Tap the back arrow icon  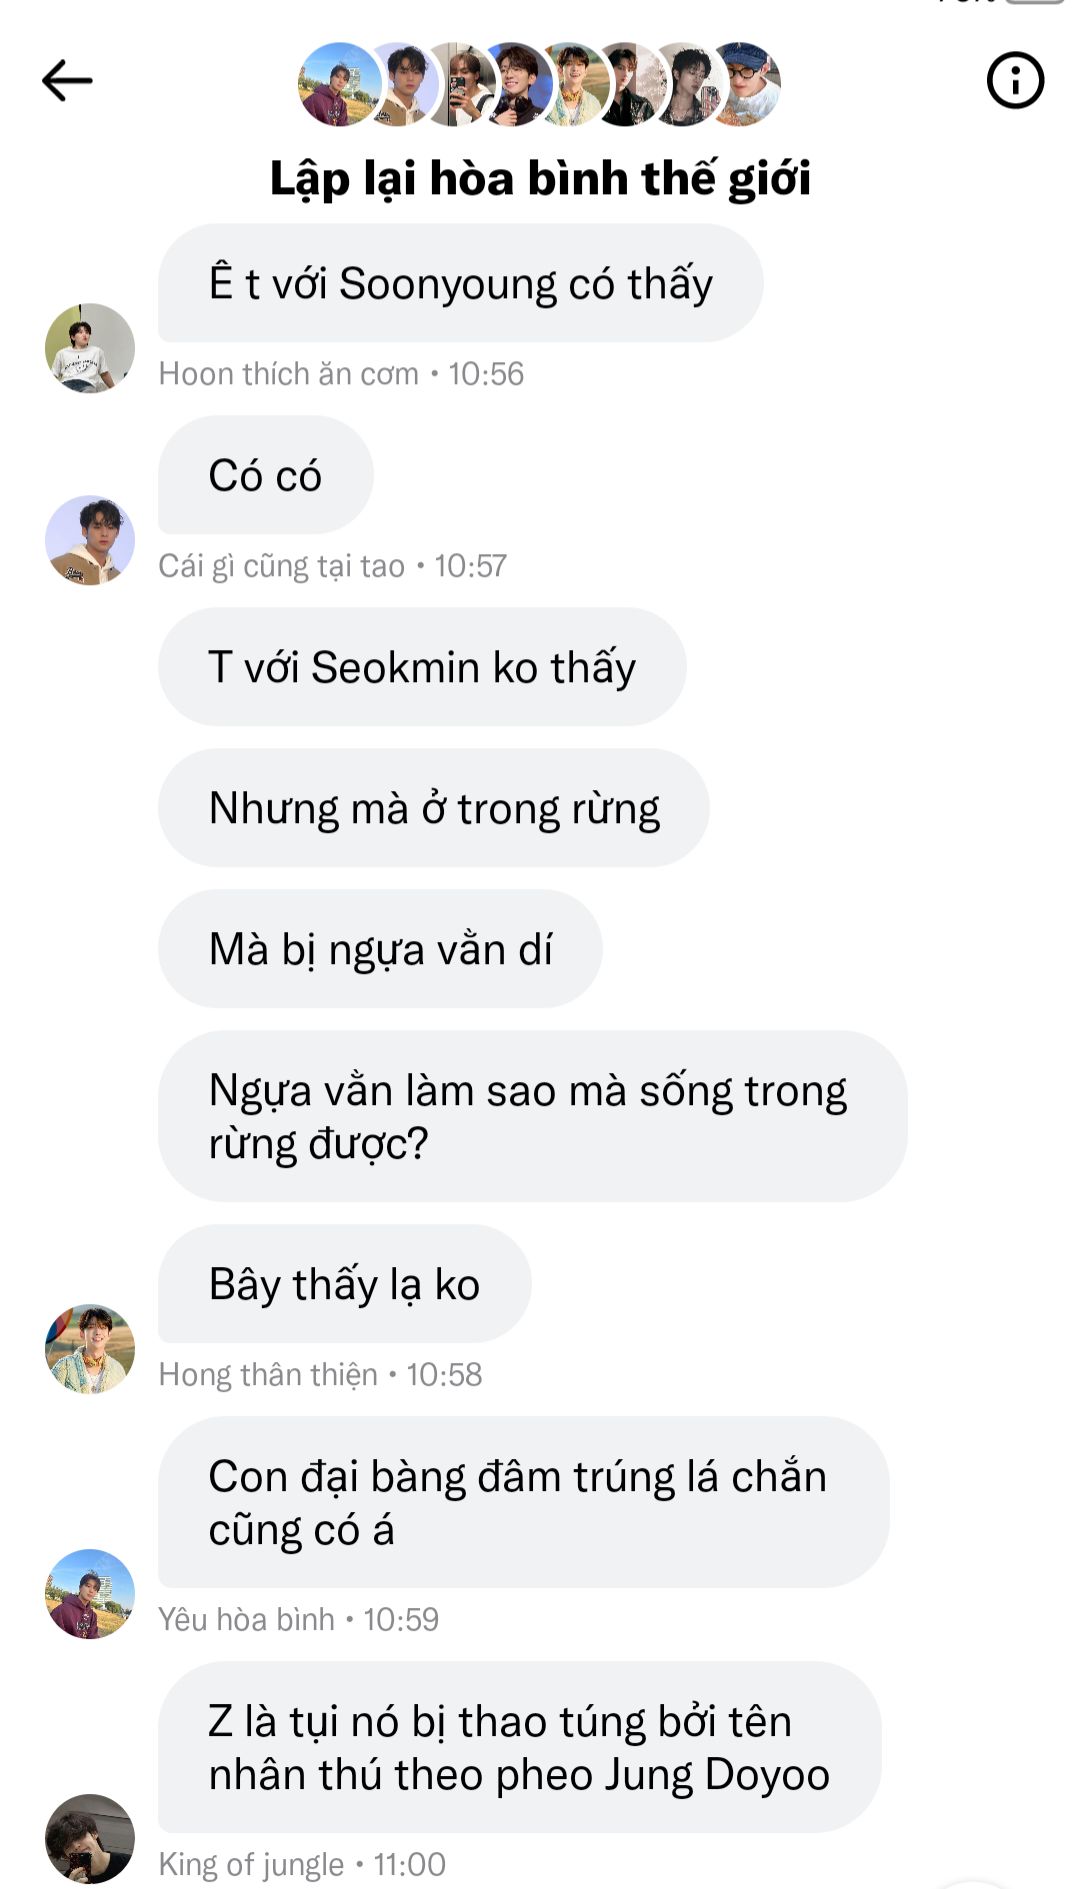67,81
